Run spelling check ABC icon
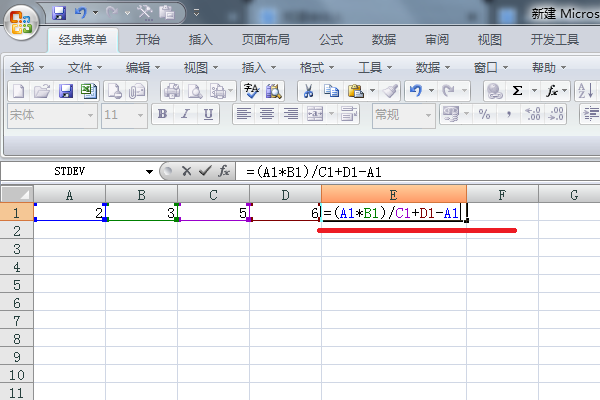600x400 pixels. pos(251,91)
